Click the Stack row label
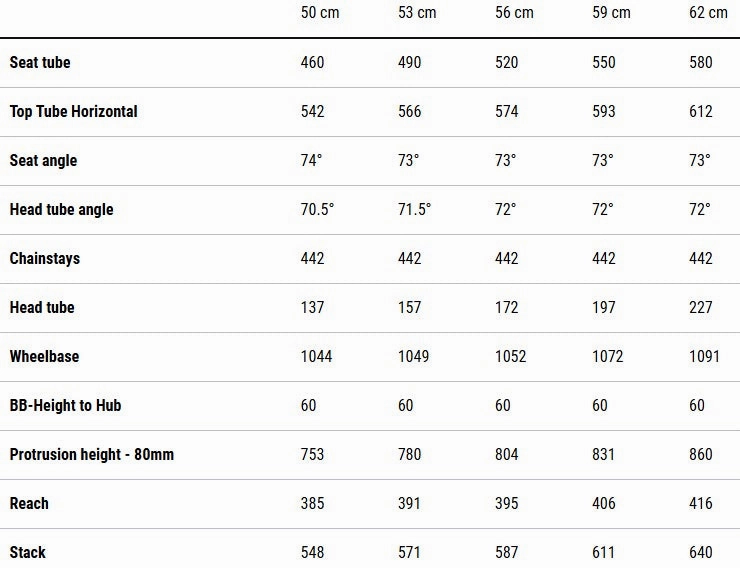Image resolution: width=740 pixels, height=568 pixels. pos(28,552)
